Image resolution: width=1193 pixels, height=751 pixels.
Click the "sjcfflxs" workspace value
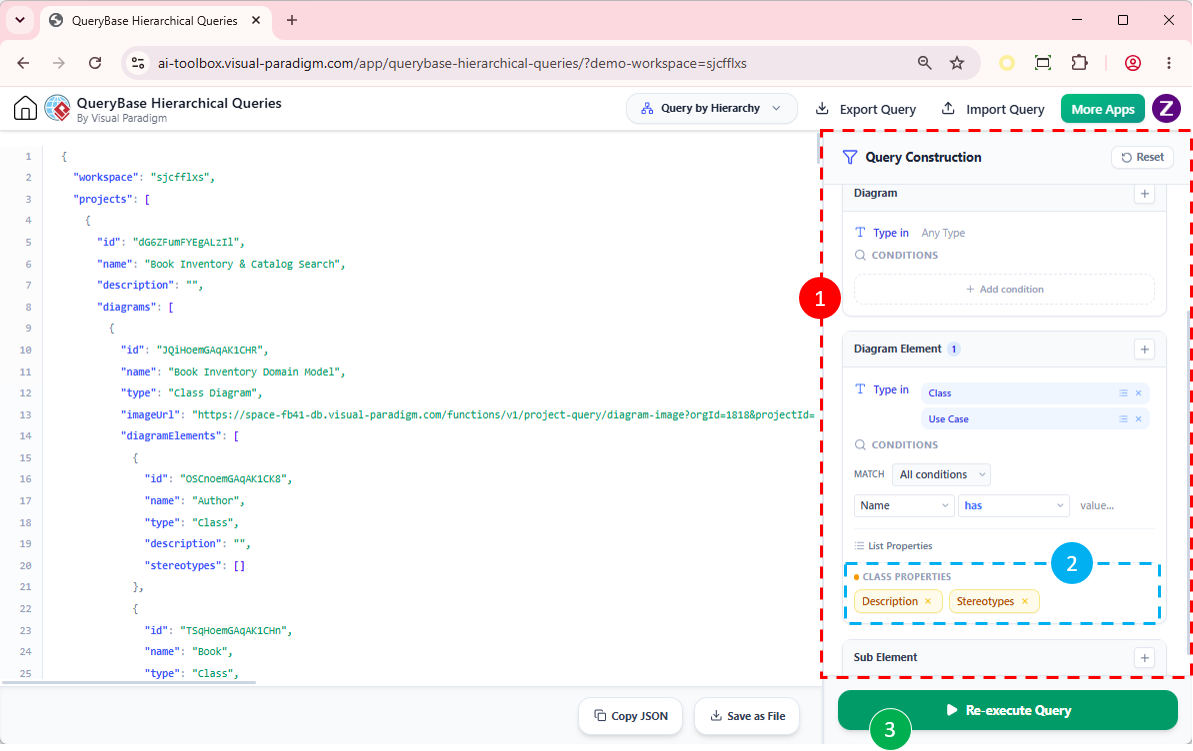click(x=182, y=177)
